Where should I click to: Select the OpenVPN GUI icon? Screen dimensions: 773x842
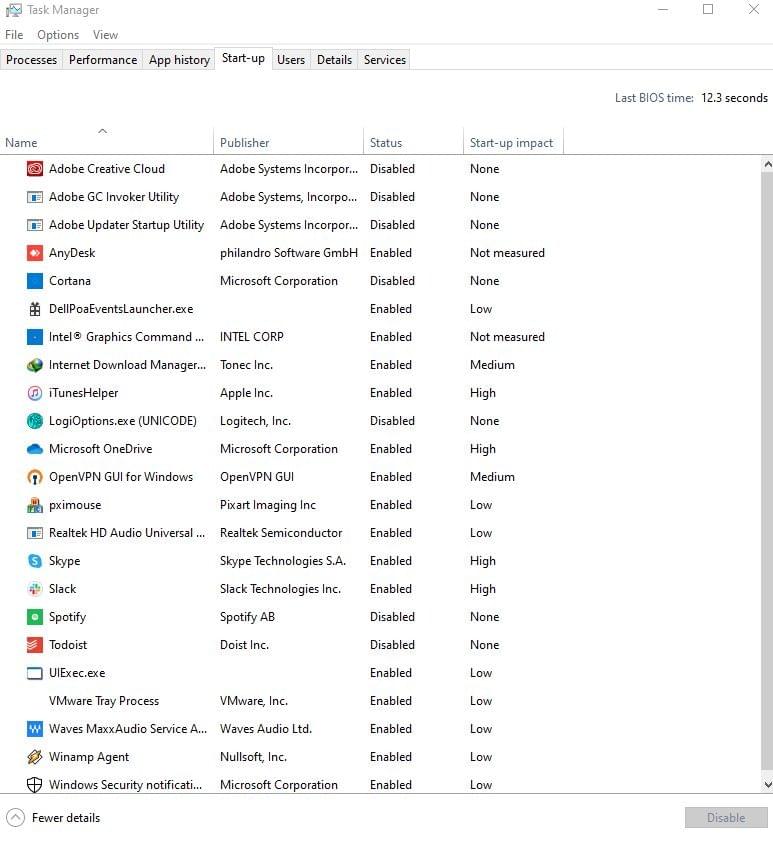click(x=35, y=477)
